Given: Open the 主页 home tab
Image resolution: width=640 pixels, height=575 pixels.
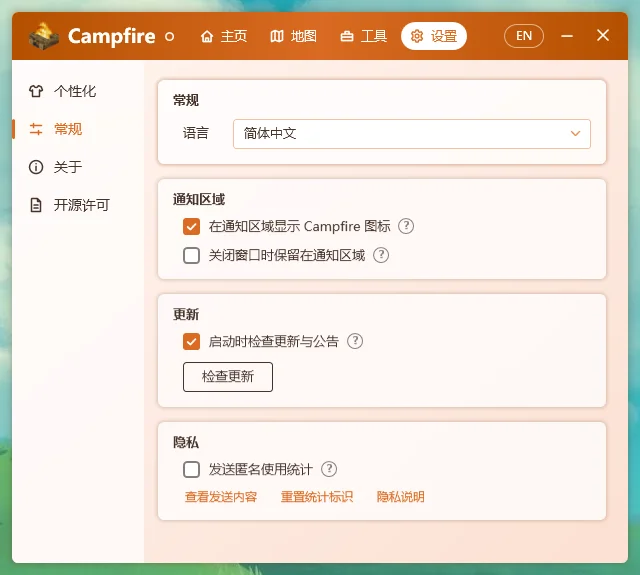Looking at the screenshot, I should [x=224, y=36].
